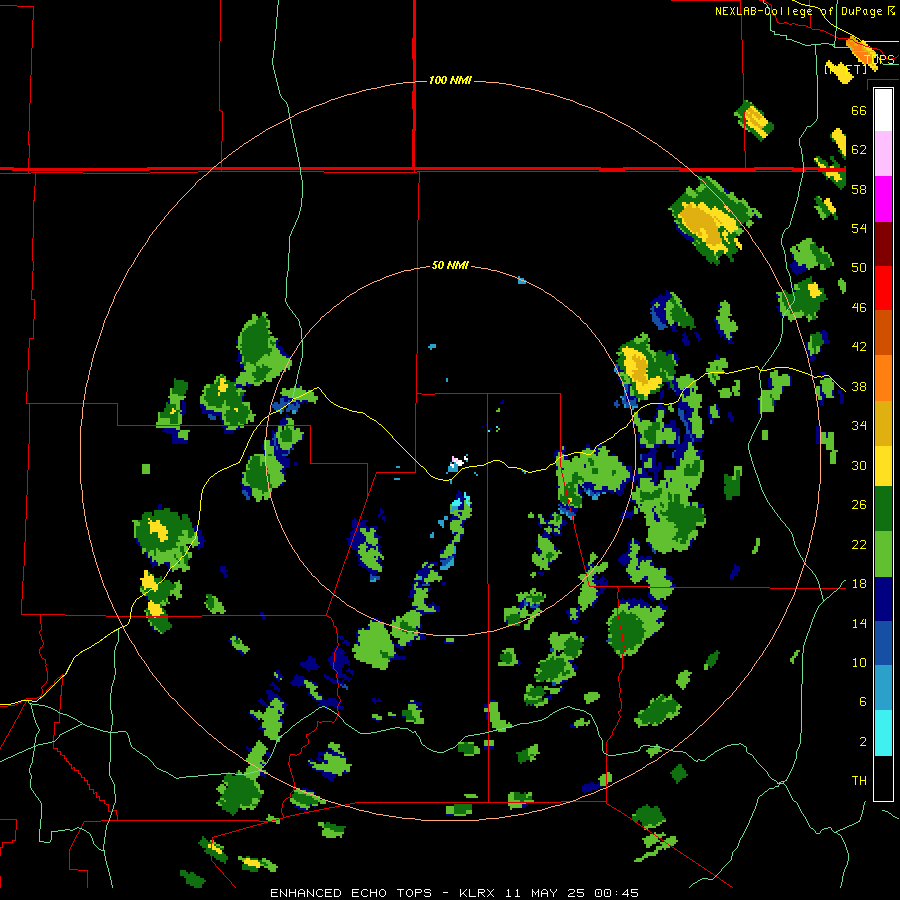
Task: Click the pink-white echo at radar center
Action: point(457,460)
